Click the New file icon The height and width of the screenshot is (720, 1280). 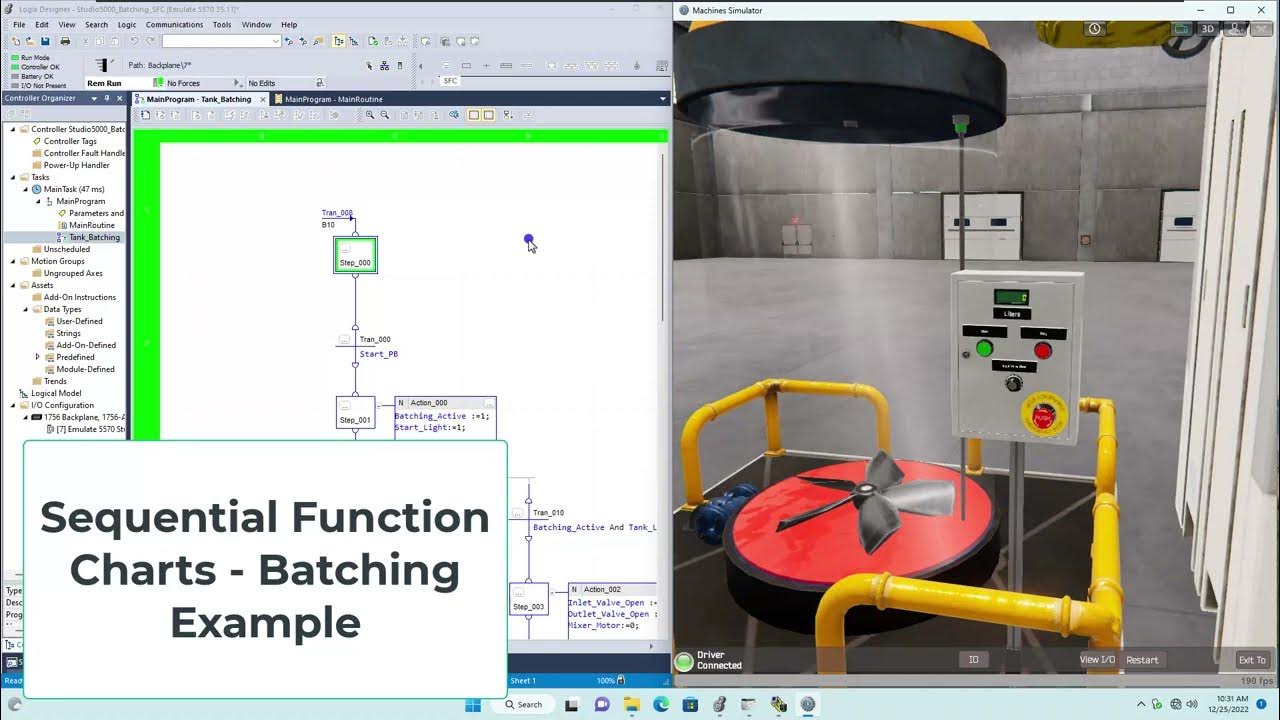coord(16,41)
